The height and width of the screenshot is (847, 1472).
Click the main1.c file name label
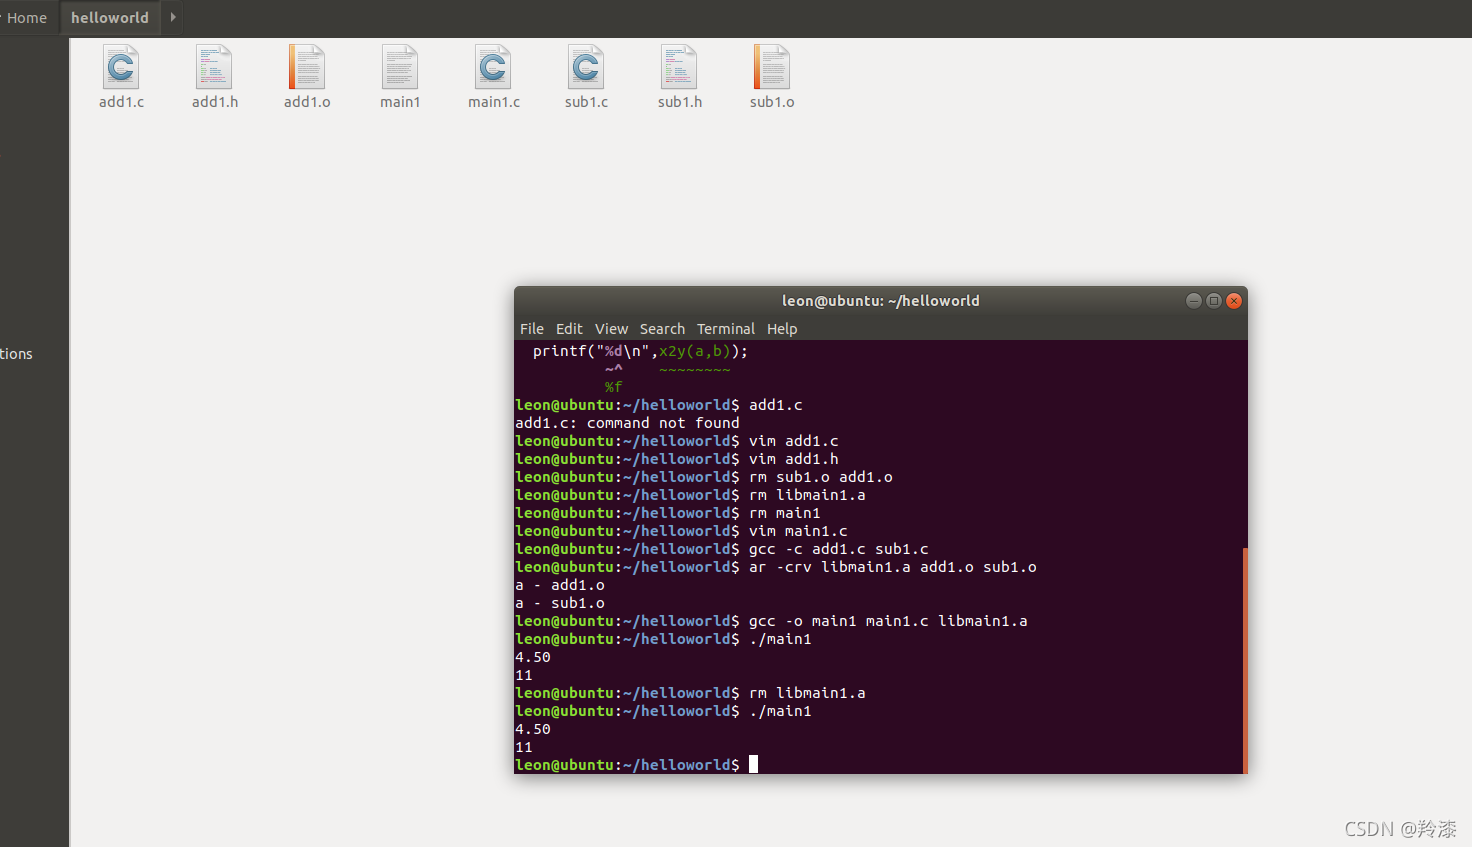(x=494, y=102)
